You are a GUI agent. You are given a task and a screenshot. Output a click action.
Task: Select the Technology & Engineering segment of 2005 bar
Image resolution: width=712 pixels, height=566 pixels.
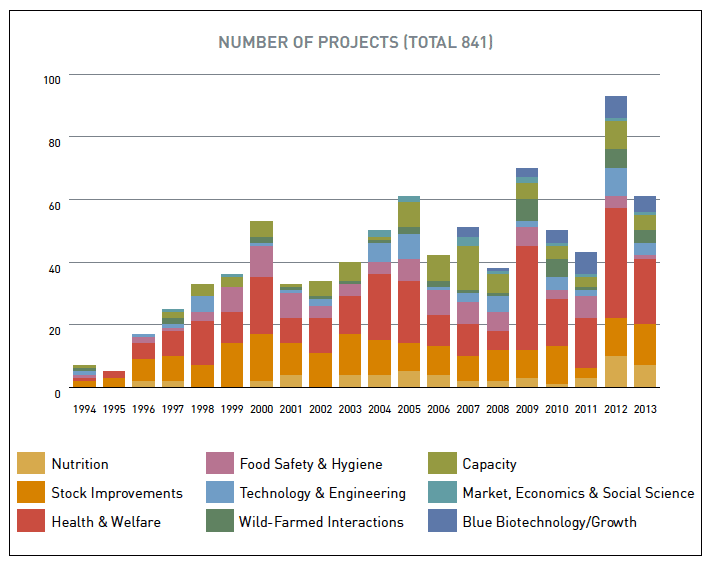click(409, 247)
